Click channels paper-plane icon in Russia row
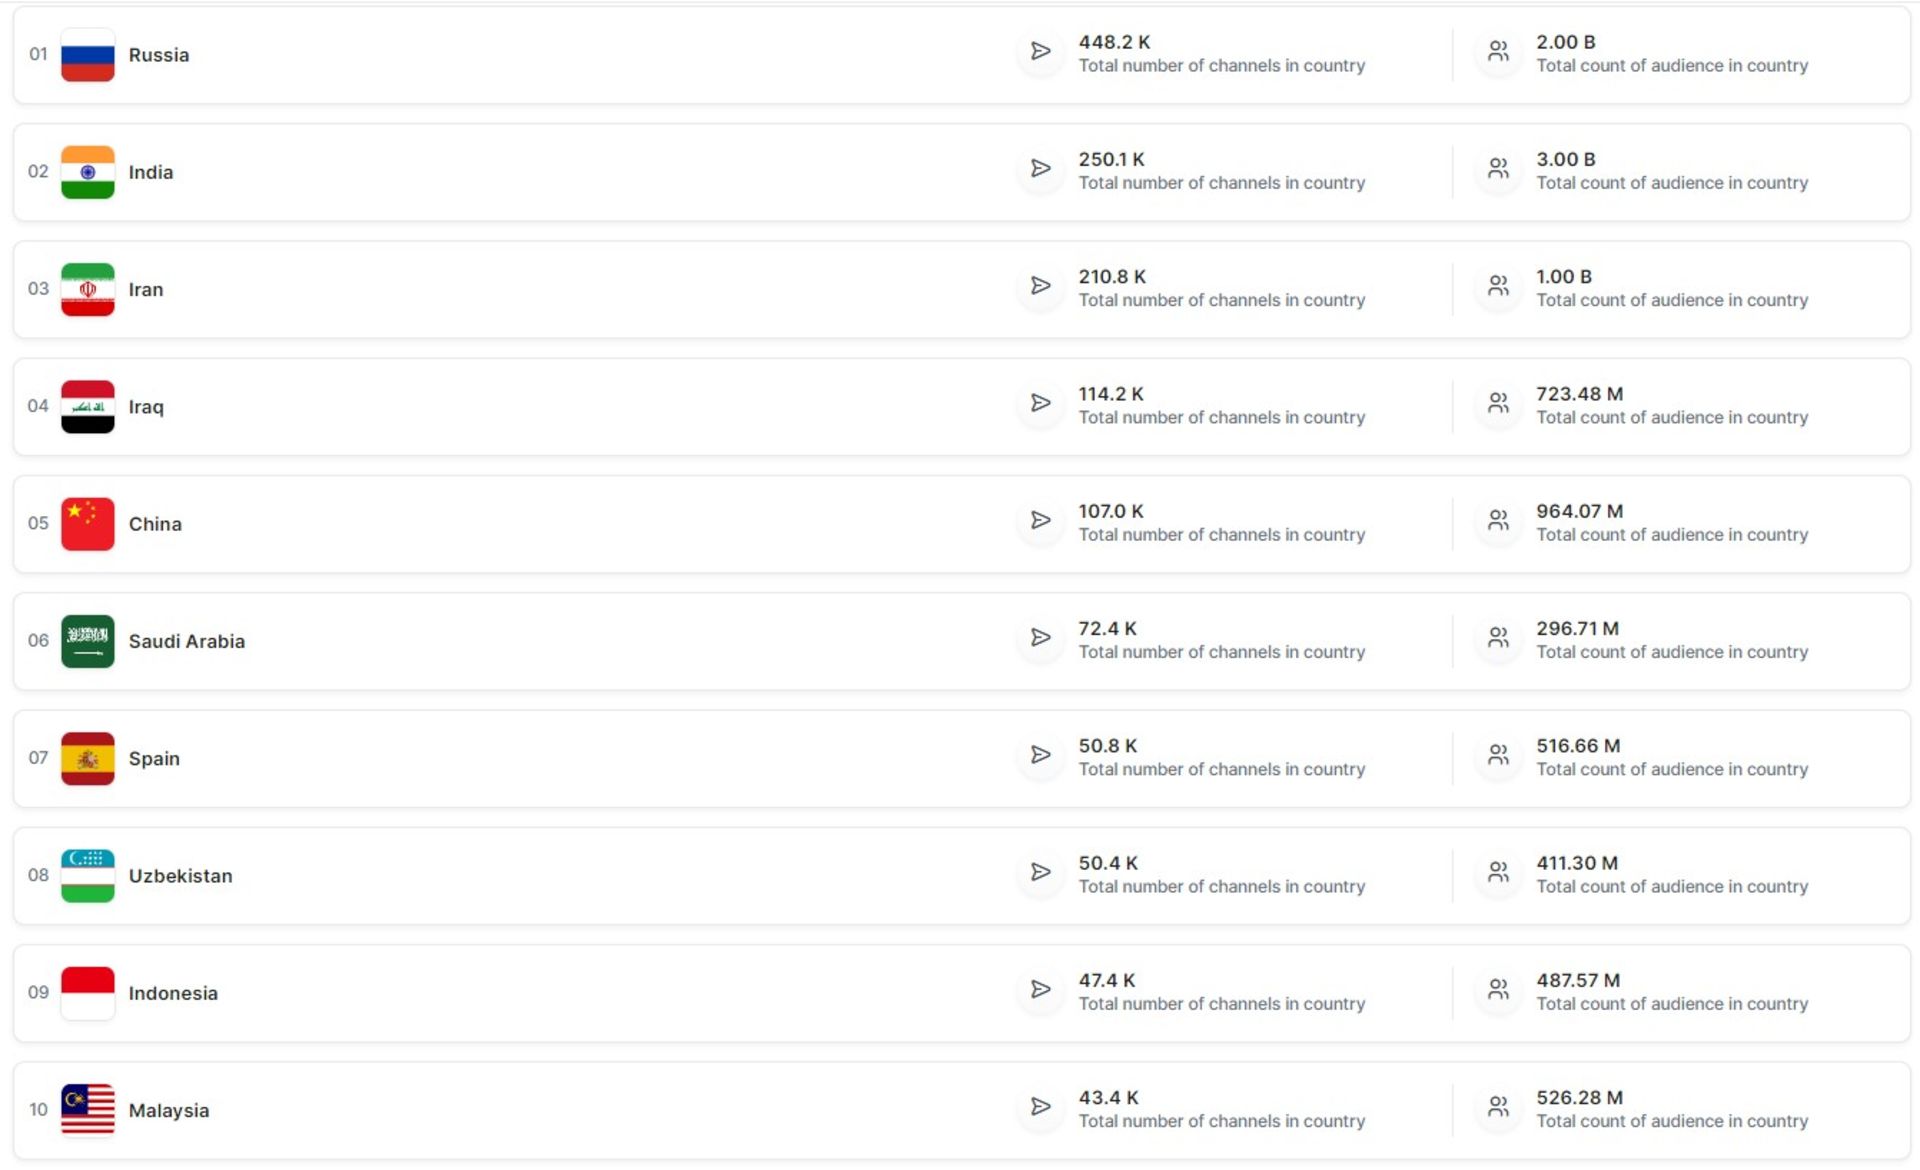Viewport: 1920px width, 1170px height. click(1041, 51)
